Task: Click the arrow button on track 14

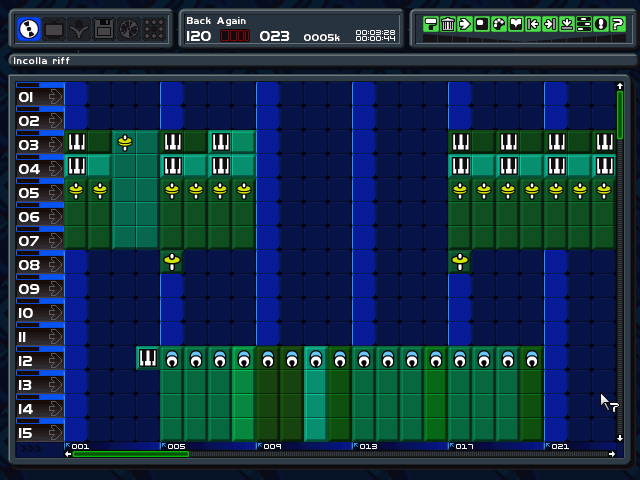Action: point(55,409)
